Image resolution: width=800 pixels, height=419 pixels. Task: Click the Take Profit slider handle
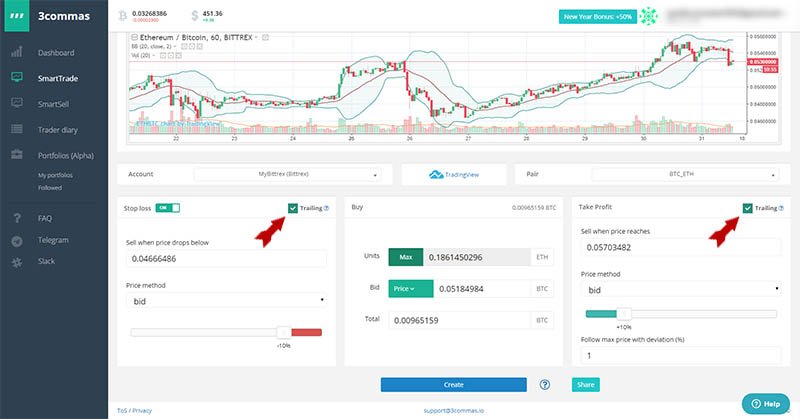click(x=624, y=313)
